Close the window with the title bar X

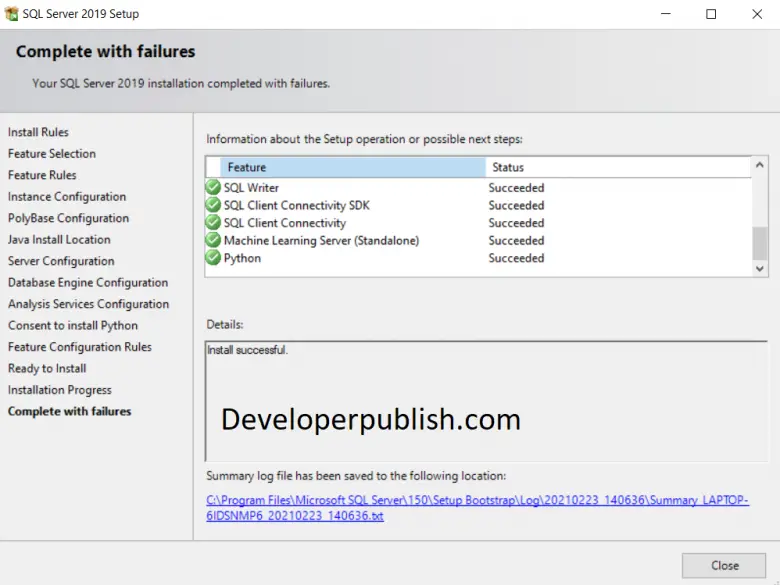click(757, 14)
